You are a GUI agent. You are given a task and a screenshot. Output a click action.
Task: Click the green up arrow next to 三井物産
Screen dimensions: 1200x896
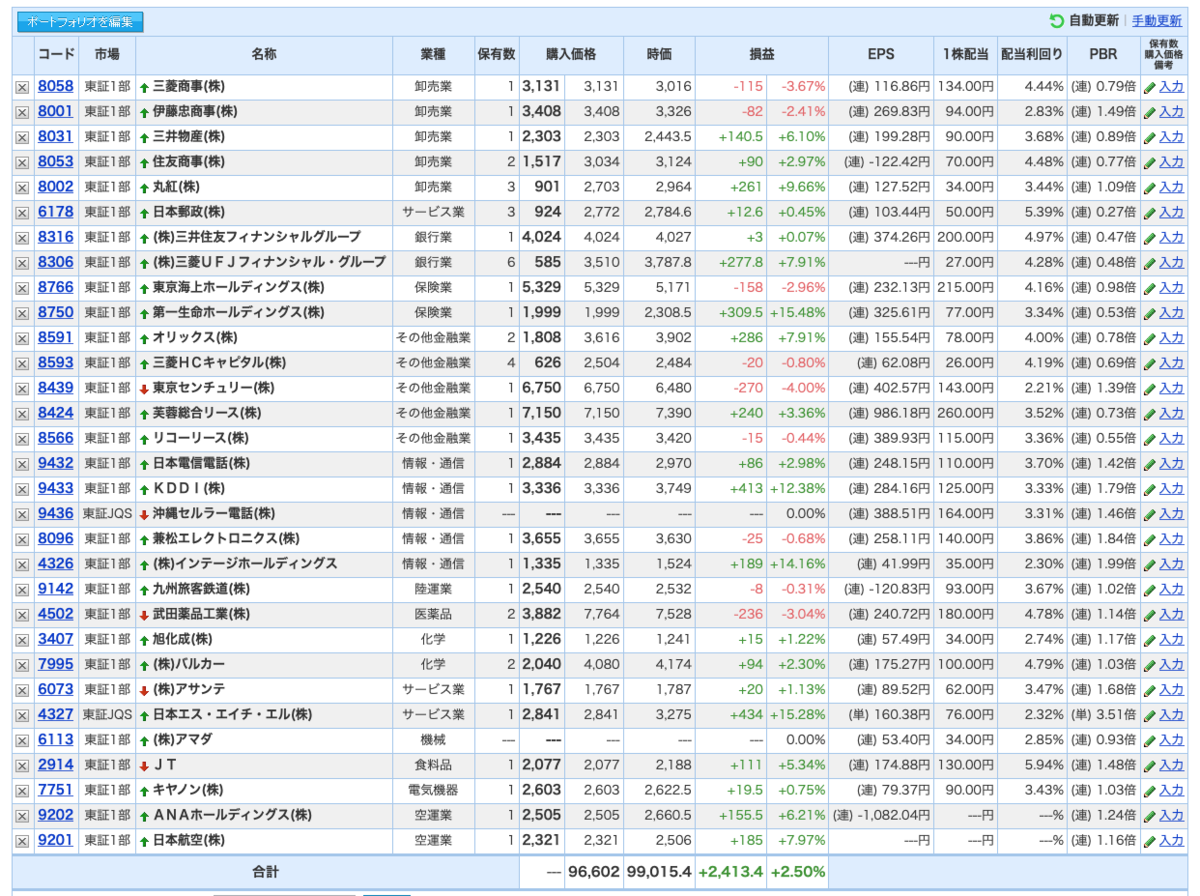pos(144,137)
